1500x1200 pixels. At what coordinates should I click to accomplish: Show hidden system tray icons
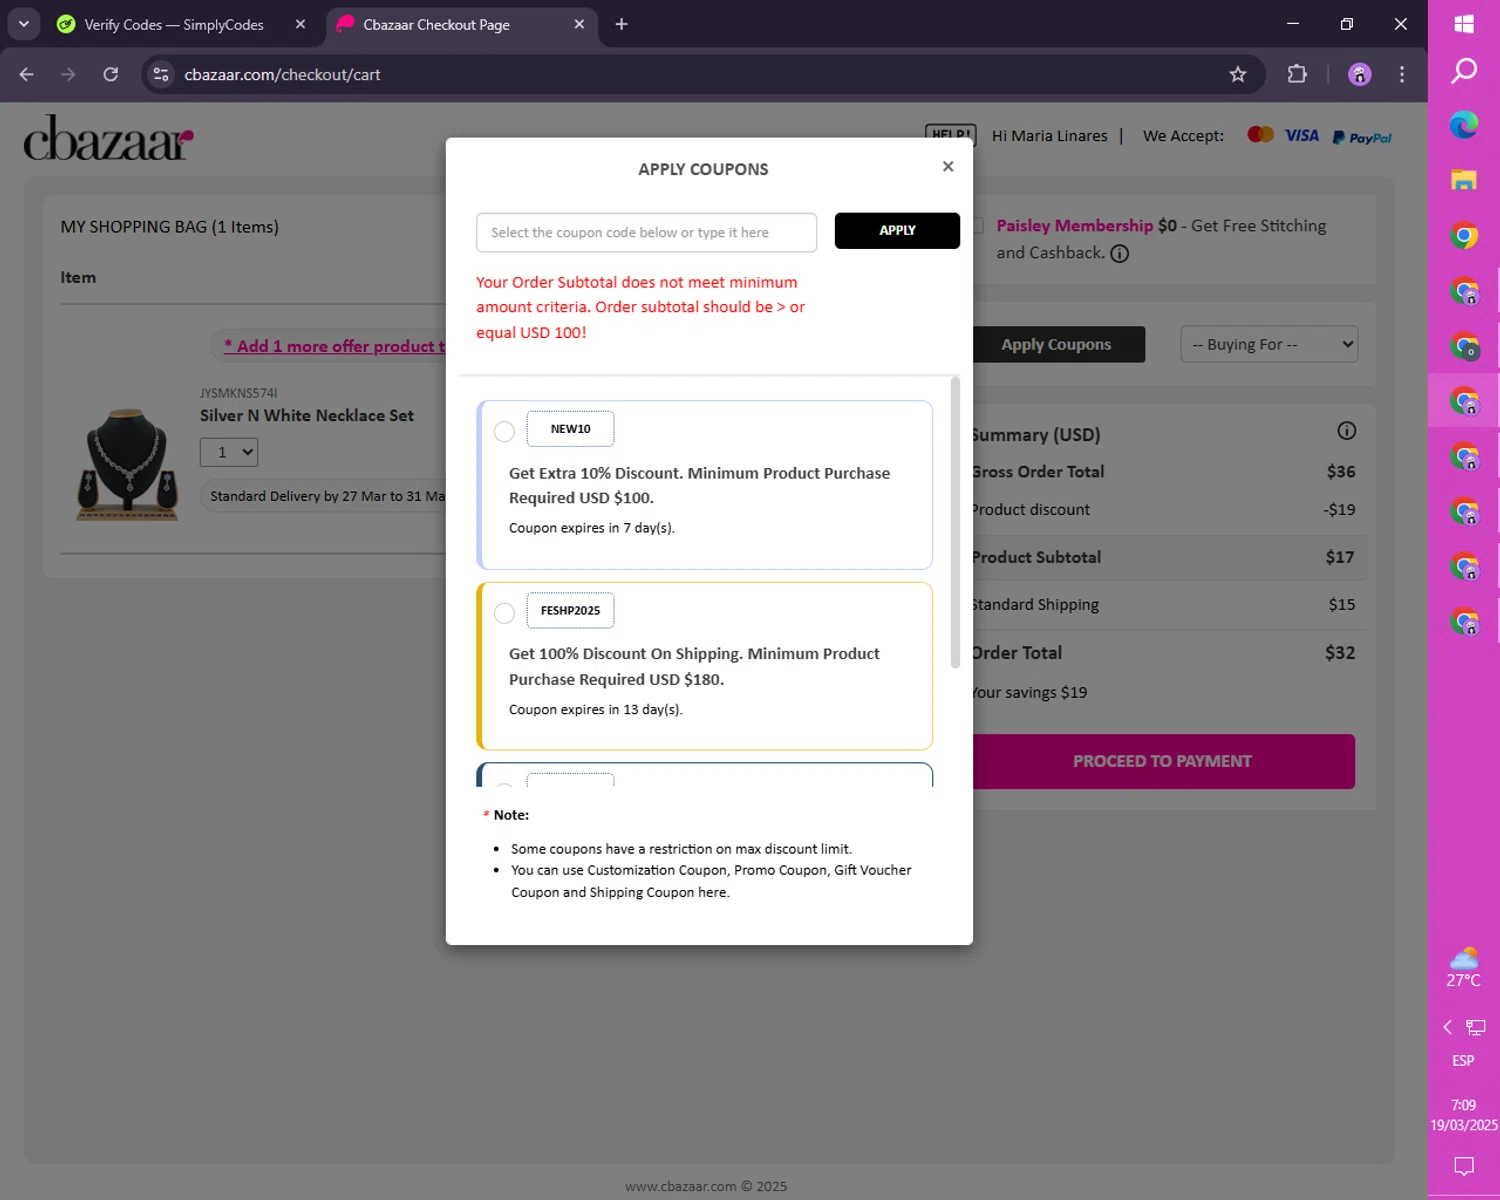[x=1447, y=1027]
